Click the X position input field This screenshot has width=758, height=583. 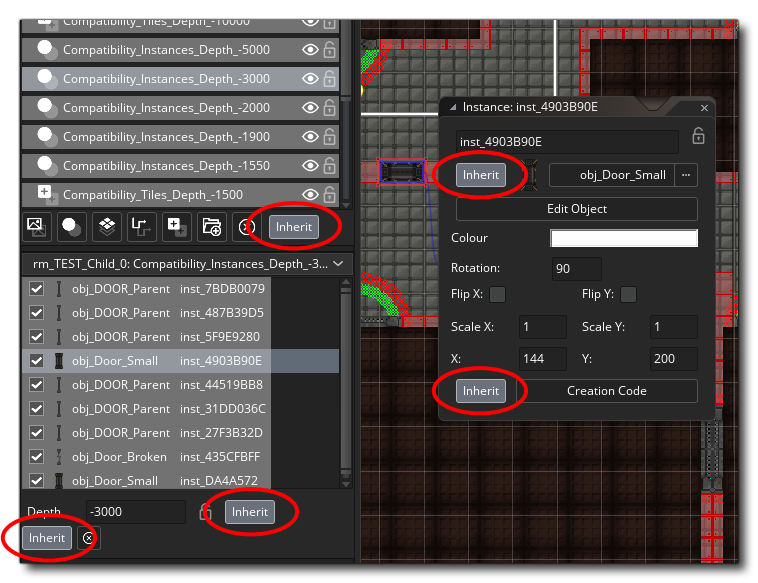click(542, 359)
